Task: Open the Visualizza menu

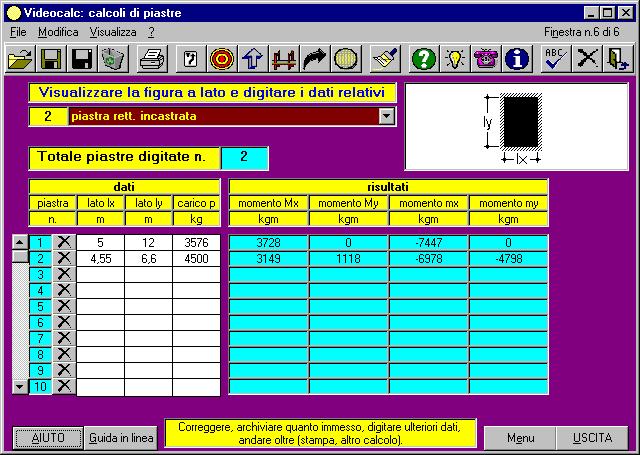Action: pyautogui.click(x=112, y=32)
